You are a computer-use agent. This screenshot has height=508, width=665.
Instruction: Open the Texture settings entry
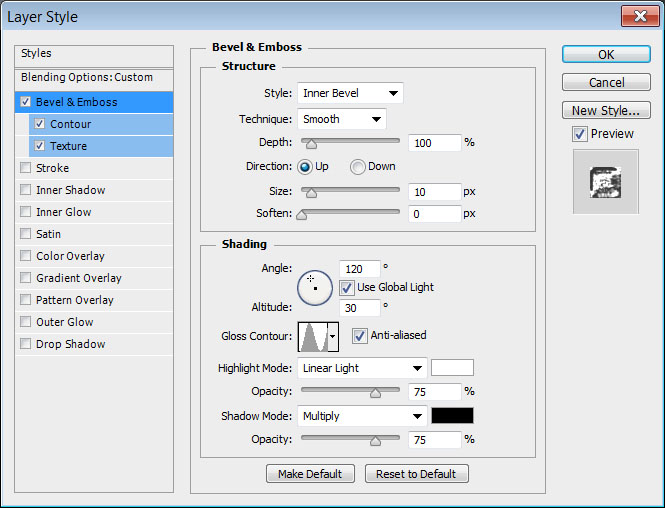[68, 146]
